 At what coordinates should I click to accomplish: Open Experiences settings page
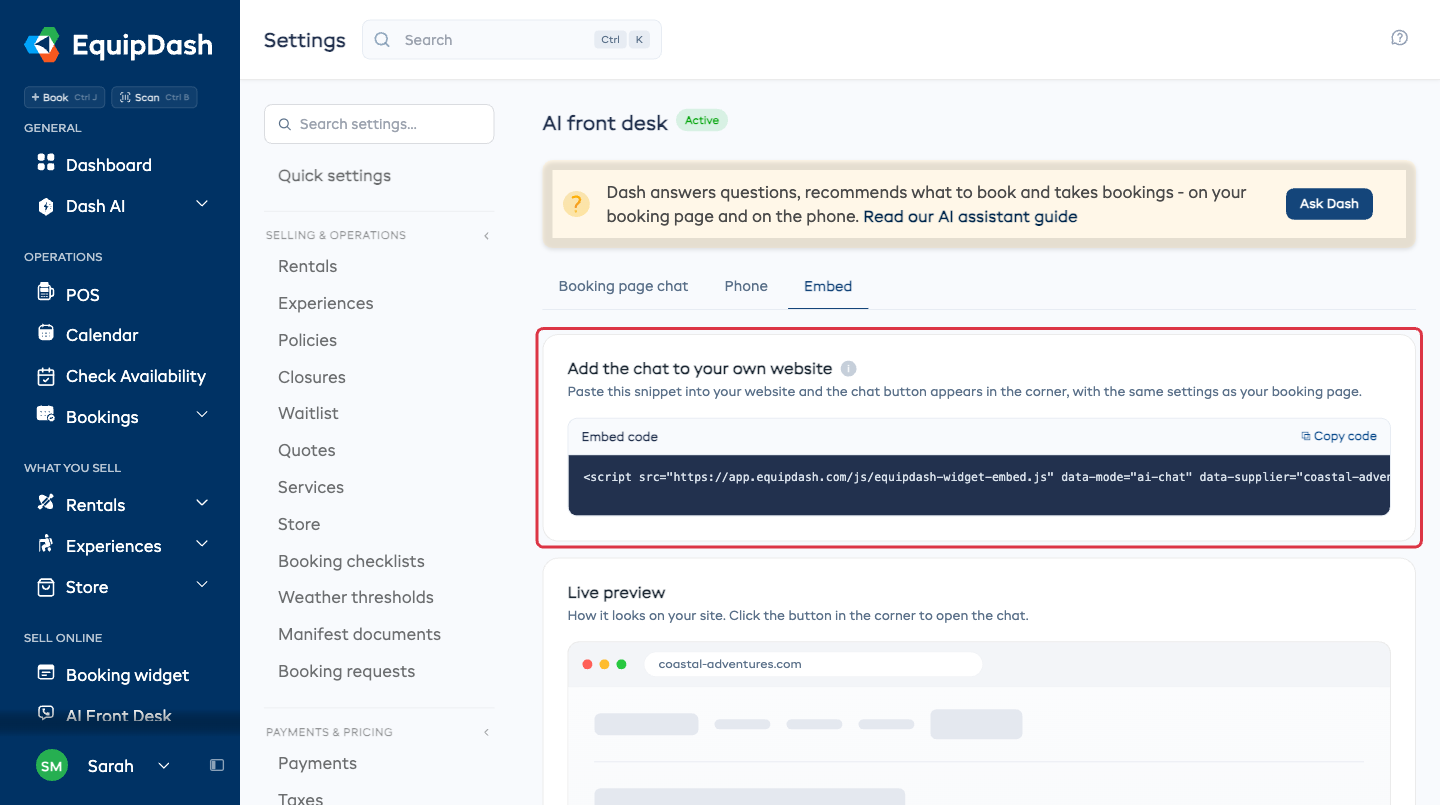click(325, 303)
